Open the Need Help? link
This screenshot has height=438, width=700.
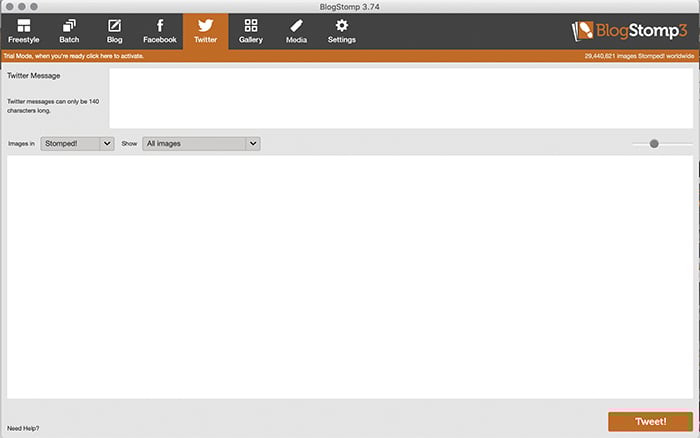(x=23, y=429)
